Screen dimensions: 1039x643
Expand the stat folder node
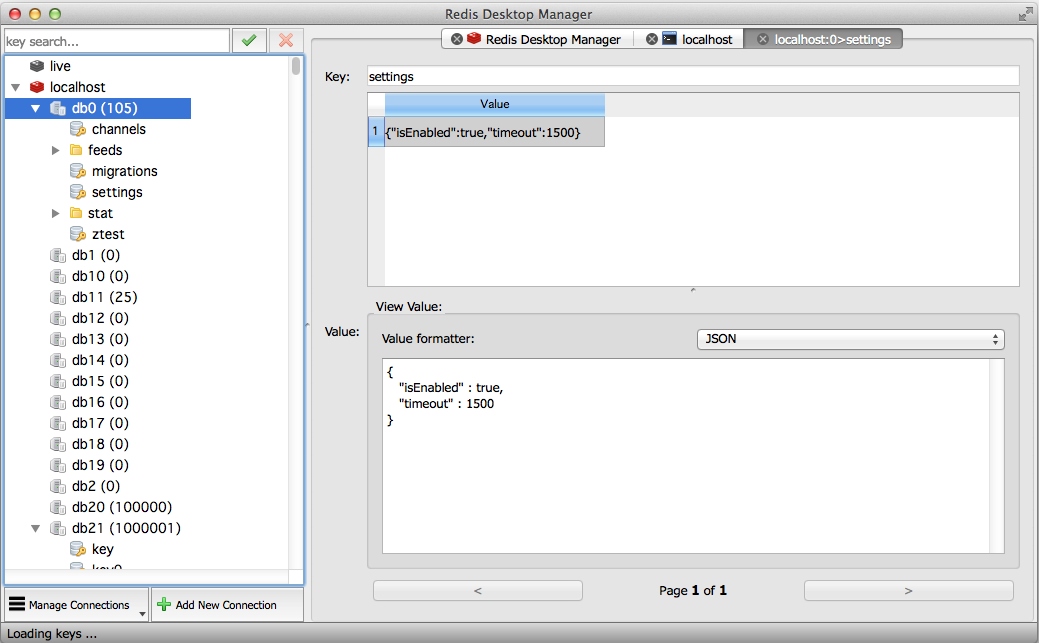pyautogui.click(x=56, y=213)
